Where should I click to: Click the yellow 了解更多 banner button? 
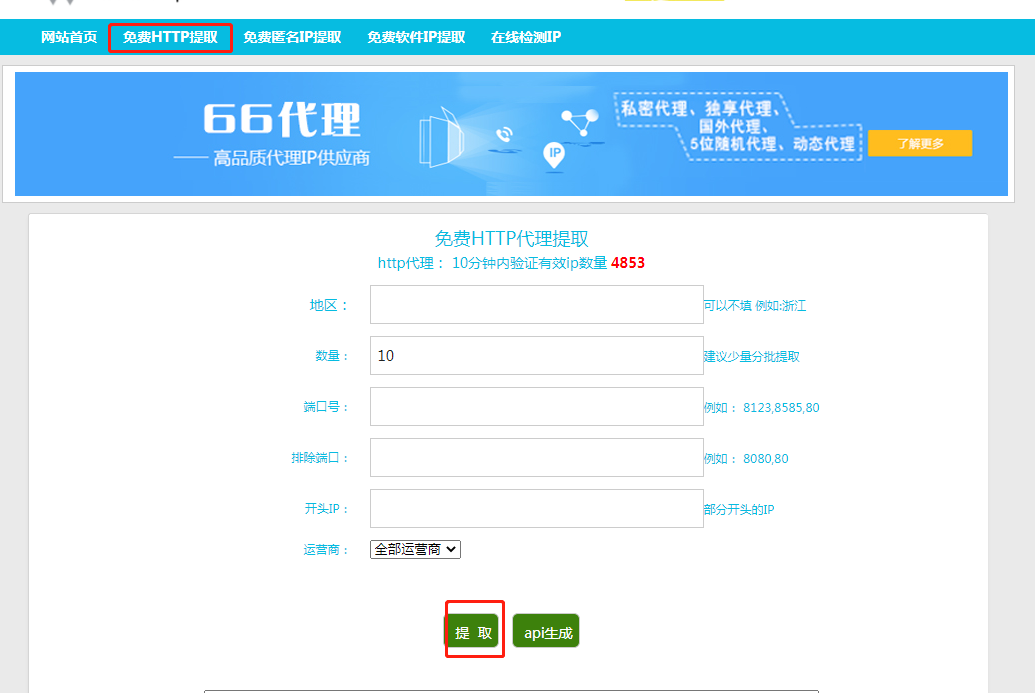[x=919, y=143]
